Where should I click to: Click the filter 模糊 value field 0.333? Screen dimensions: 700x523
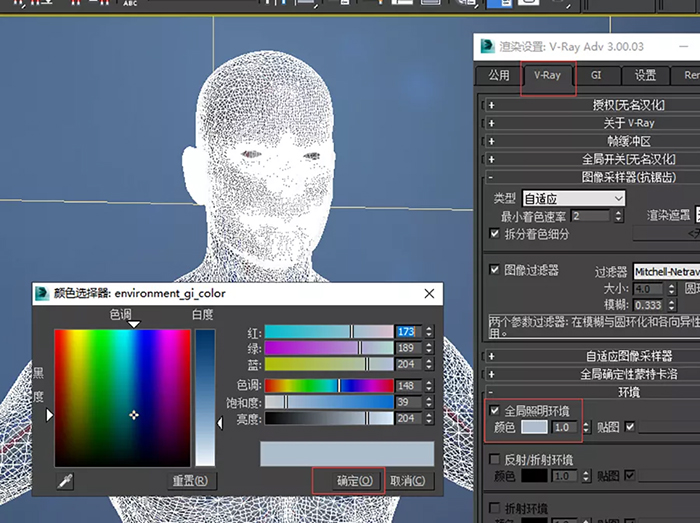coord(648,305)
